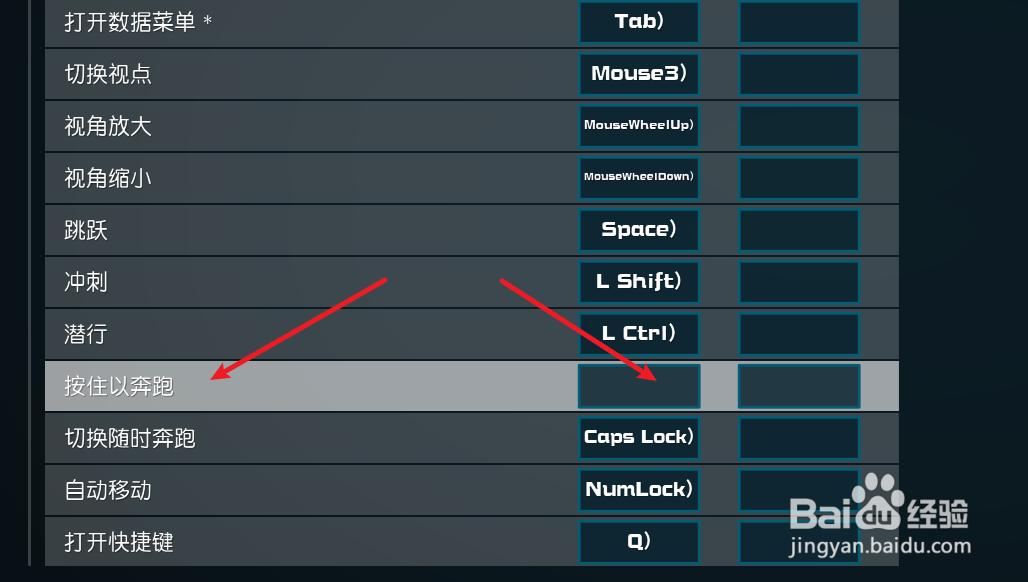The height and width of the screenshot is (582, 1028).
Task: Change the L Ctrl keybind for 潜行
Action: [639, 334]
